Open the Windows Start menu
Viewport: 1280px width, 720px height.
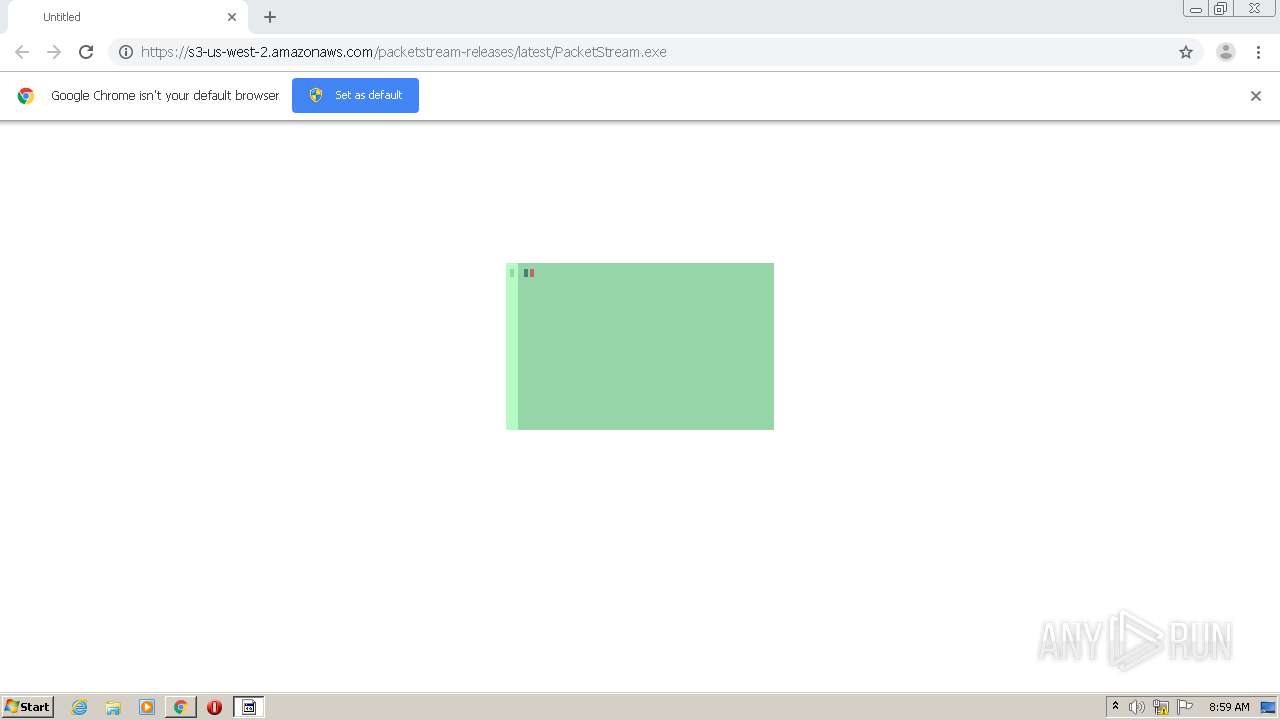[x=28, y=707]
